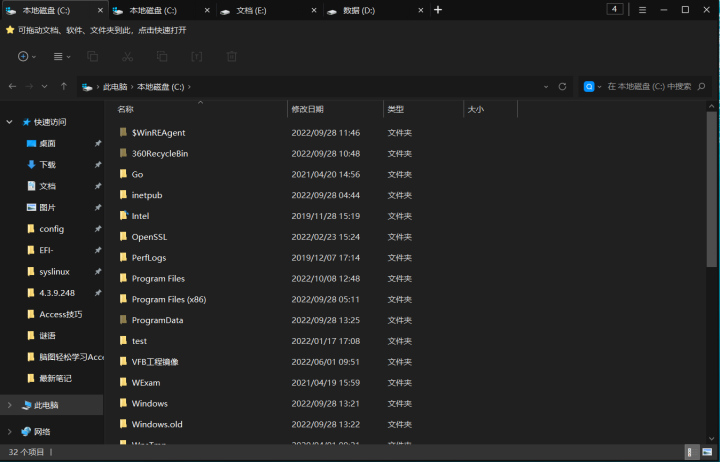The height and width of the screenshot is (462, 720).
Task: Select the Windows.old folder
Action: click(x=157, y=424)
